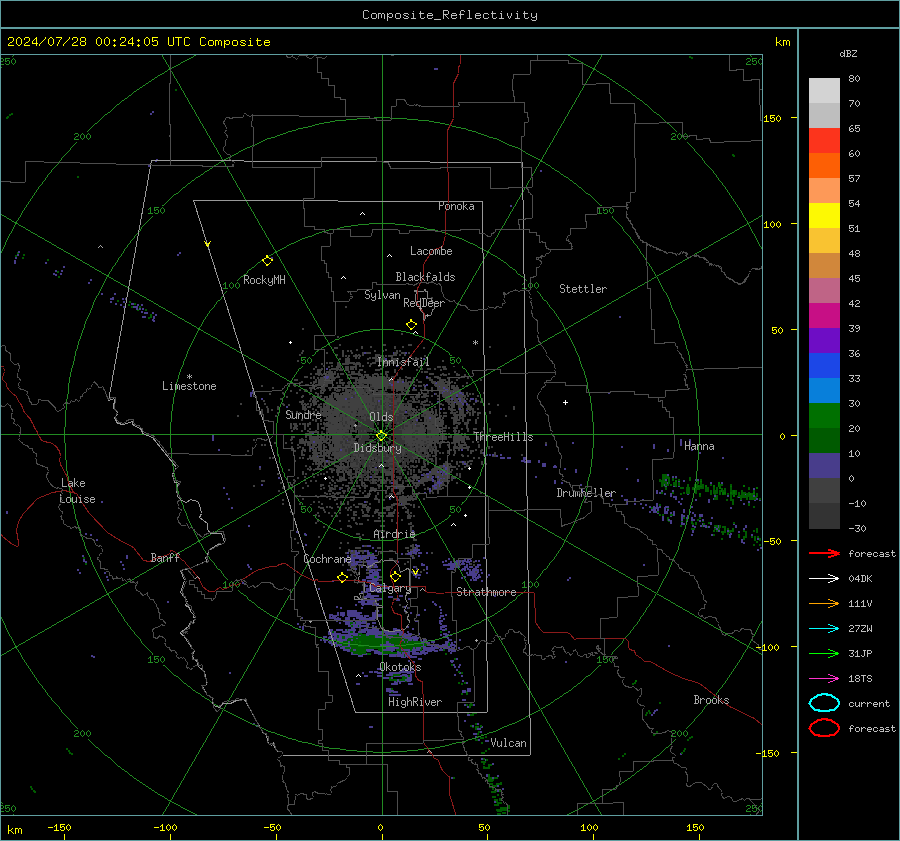Click yellow diamond marker below RedDeer
The image size is (900, 841).
(411, 325)
